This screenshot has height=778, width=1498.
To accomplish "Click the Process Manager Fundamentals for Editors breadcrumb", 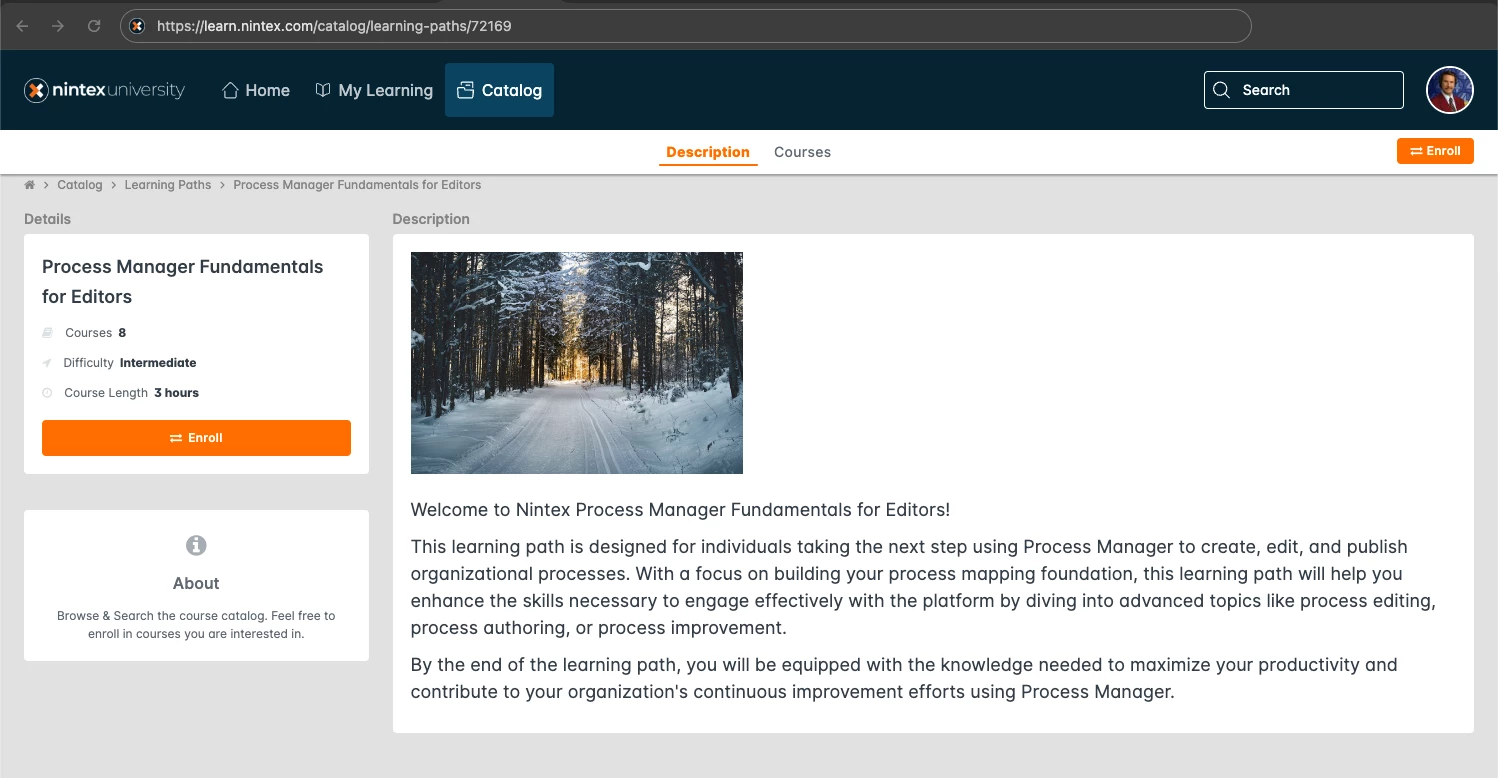I will [357, 185].
